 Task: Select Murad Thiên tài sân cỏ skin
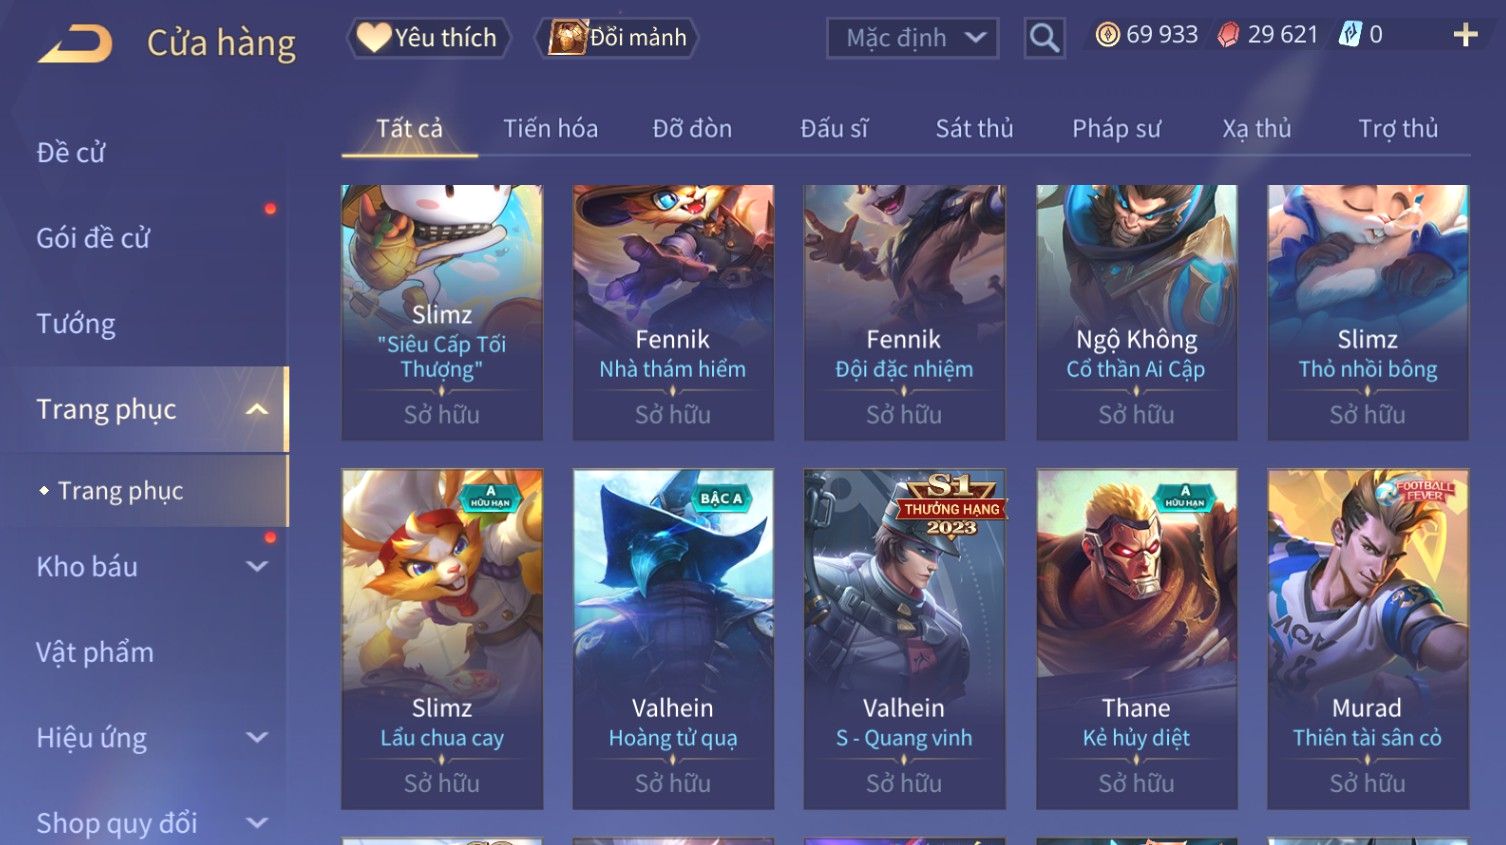point(1367,638)
